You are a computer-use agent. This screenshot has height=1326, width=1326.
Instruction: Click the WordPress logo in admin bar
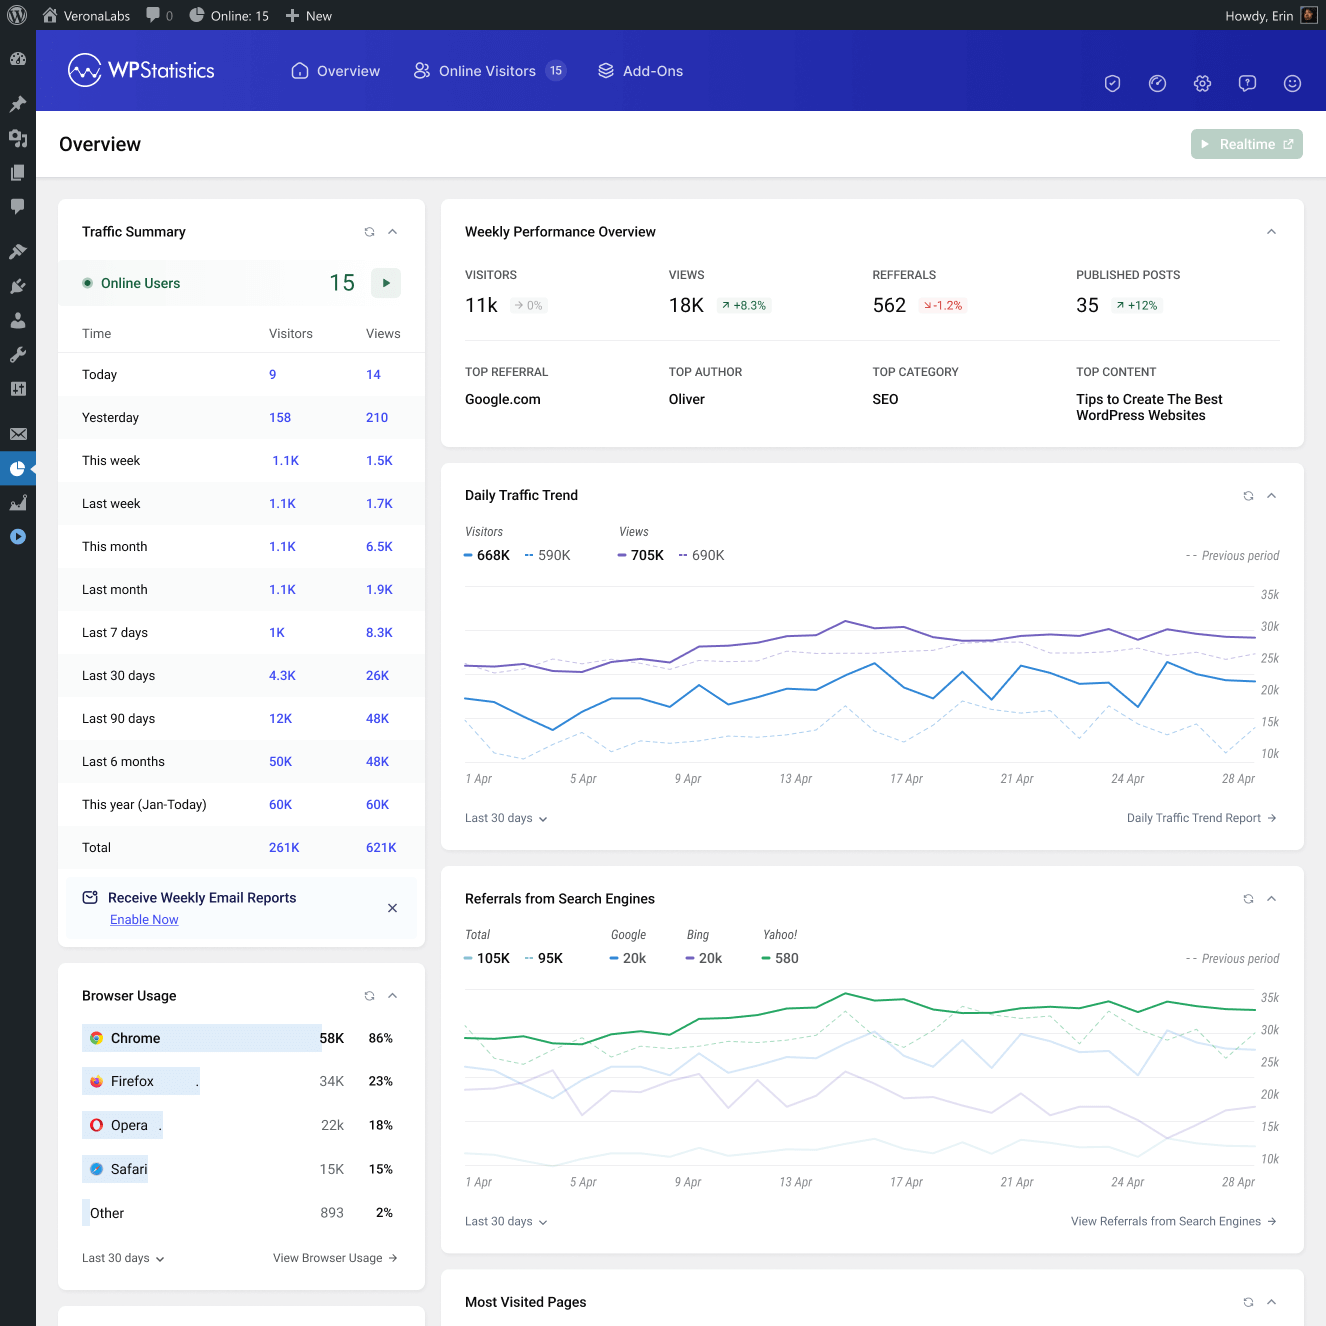tap(17, 15)
